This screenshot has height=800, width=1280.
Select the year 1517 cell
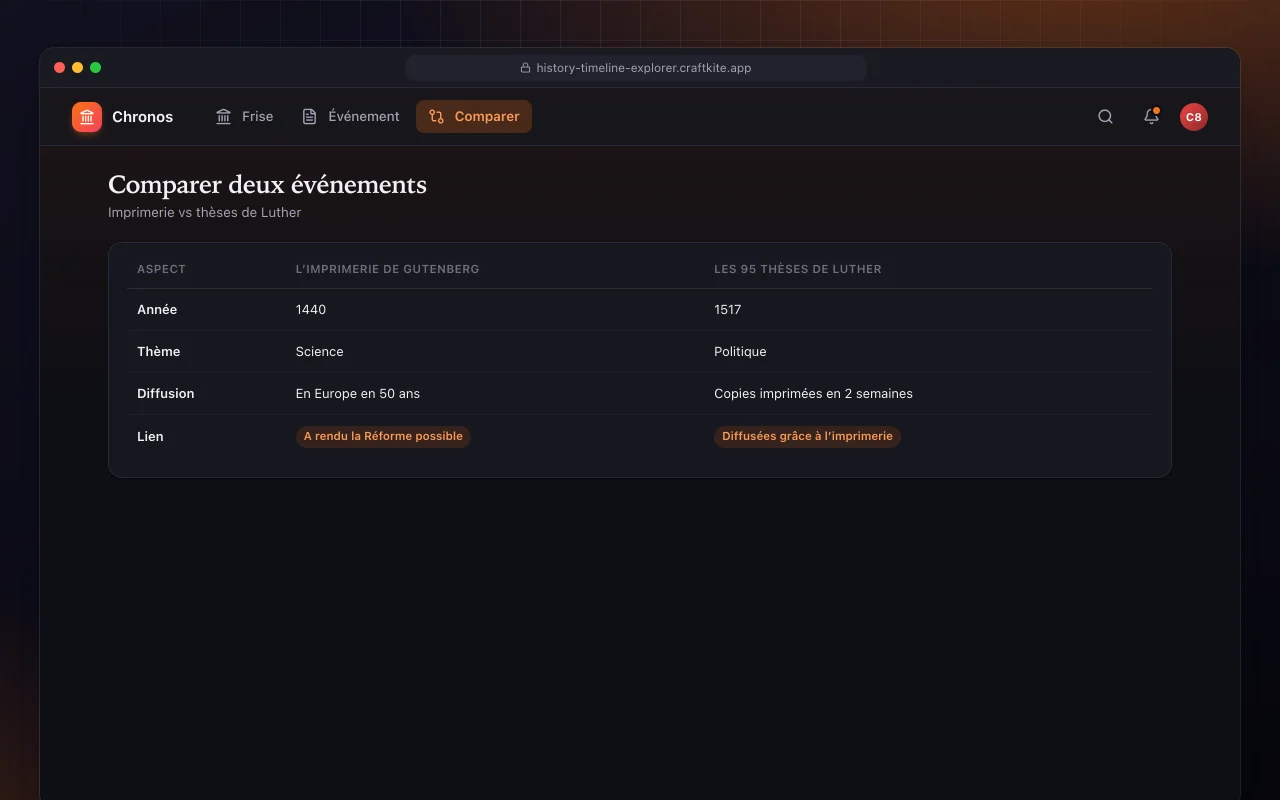click(727, 310)
